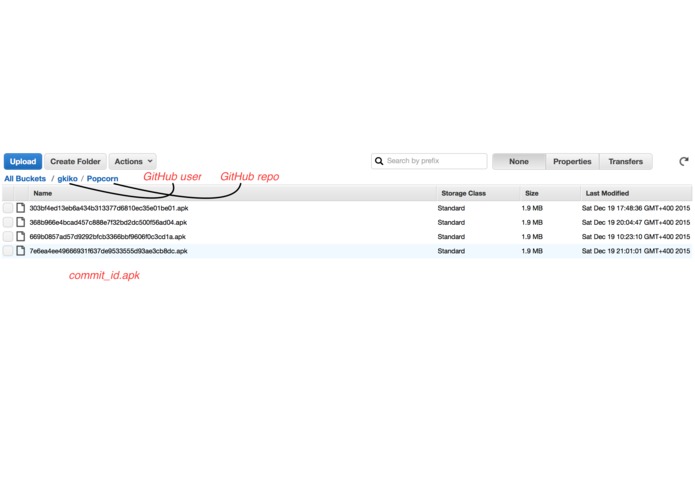This screenshot has height=494, width=695.
Task: Open Popcorn folder breadcrumb link
Action: coord(102,179)
